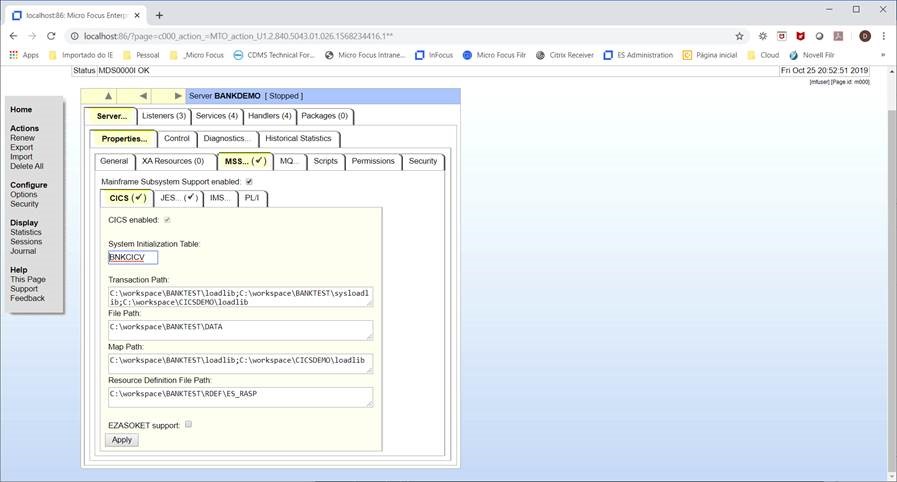Open the Citrix Receiver bookmark
Screen dimensions: 897x482
[565, 55]
